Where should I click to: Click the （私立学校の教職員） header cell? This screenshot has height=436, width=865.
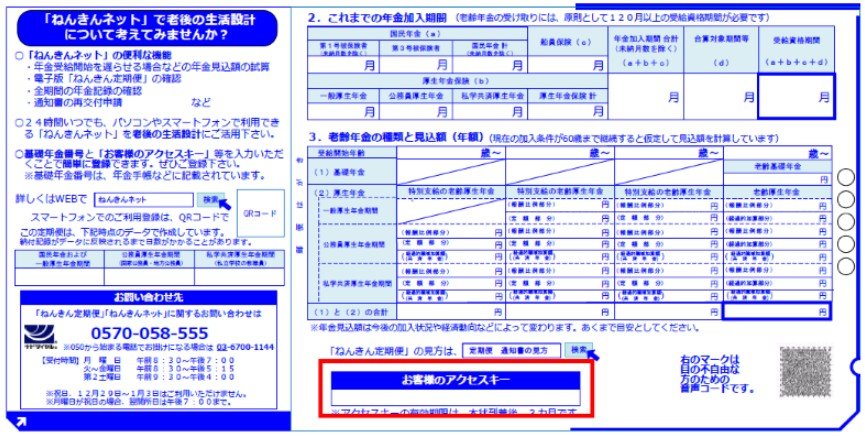(x=239, y=259)
